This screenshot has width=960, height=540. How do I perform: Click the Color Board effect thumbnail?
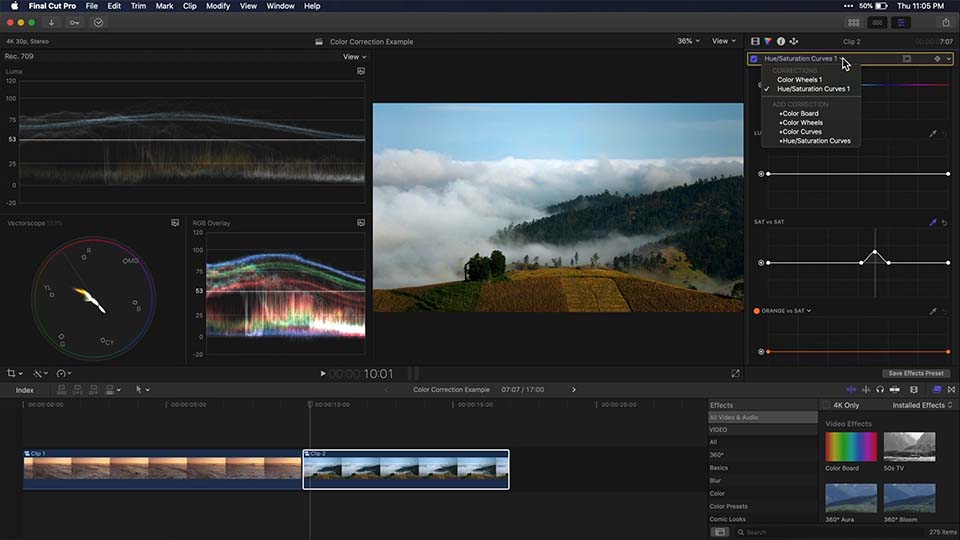click(x=850, y=446)
